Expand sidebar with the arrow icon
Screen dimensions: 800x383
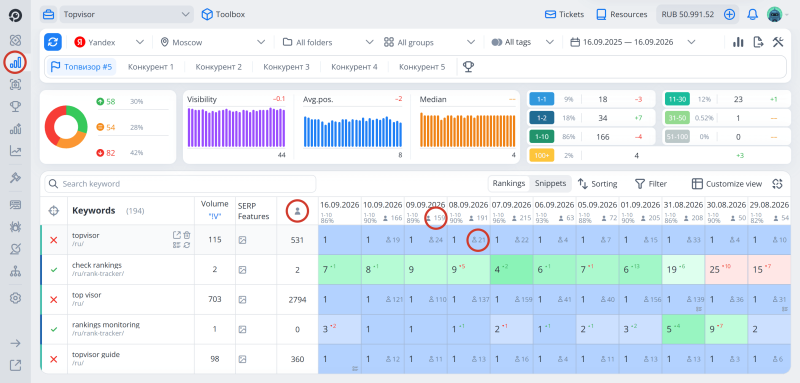point(15,343)
